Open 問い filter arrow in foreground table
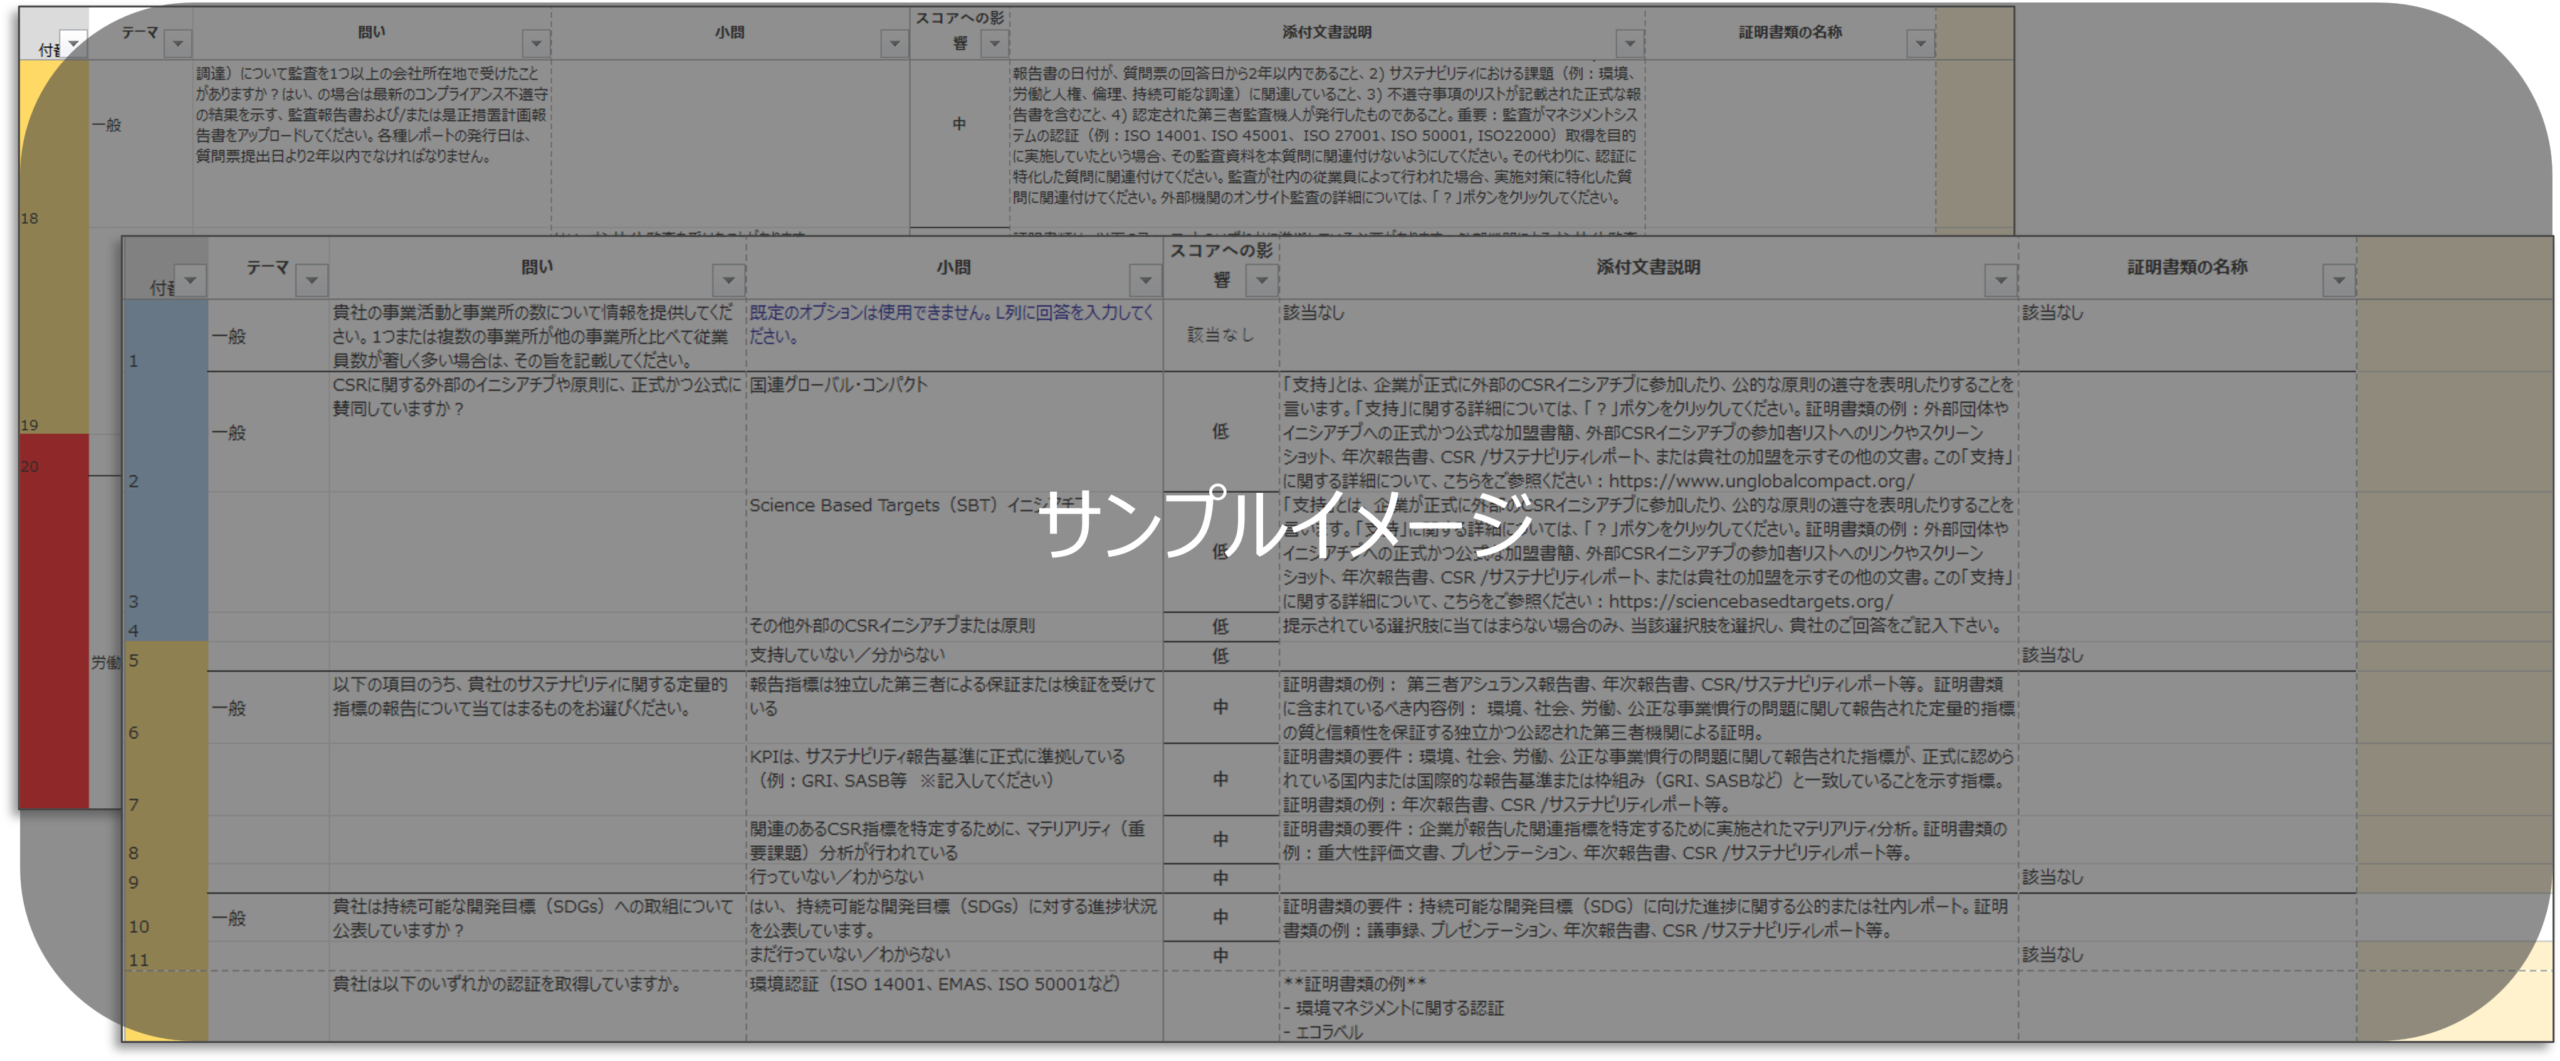The image size is (2560, 1061). click(729, 281)
